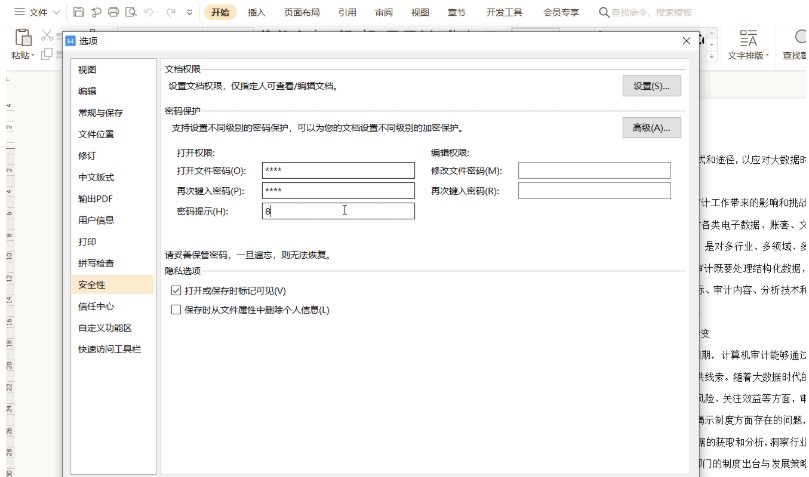
Task: Expand the 文件 menu dropdown arrow
Action: point(54,12)
